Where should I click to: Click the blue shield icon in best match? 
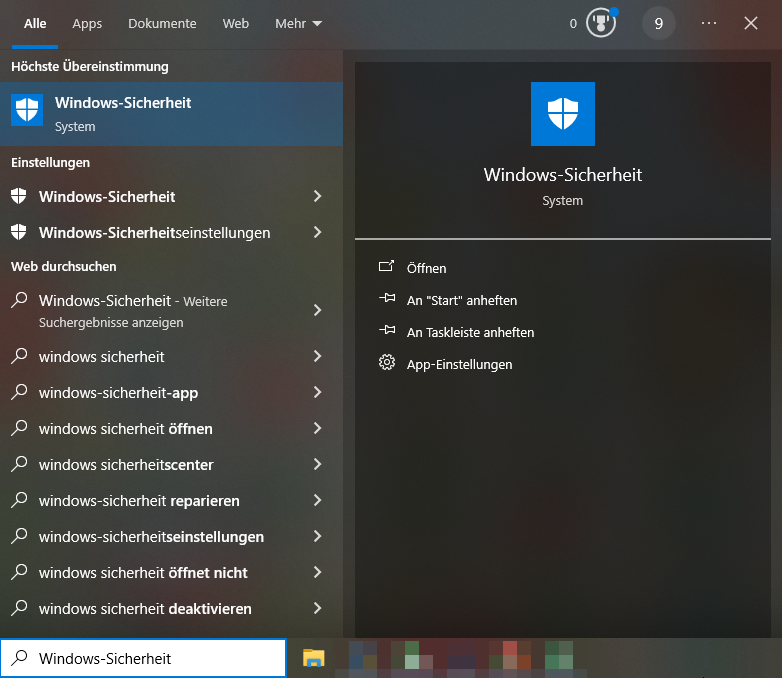click(27, 110)
